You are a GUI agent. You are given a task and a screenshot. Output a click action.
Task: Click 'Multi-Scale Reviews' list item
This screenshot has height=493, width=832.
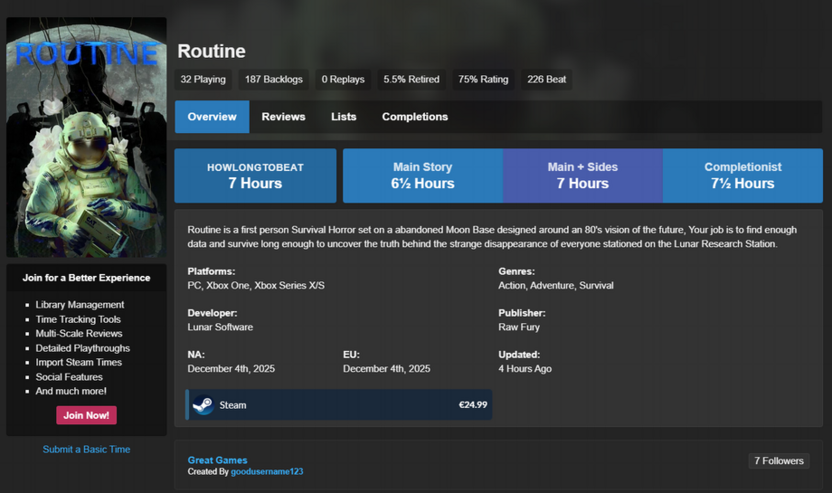(x=79, y=334)
